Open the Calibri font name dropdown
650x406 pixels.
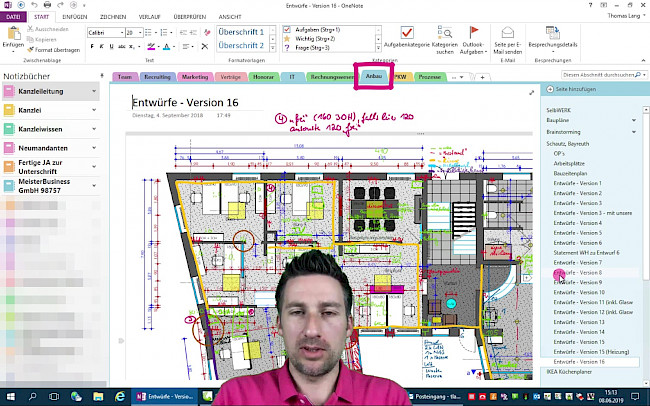(x=118, y=32)
